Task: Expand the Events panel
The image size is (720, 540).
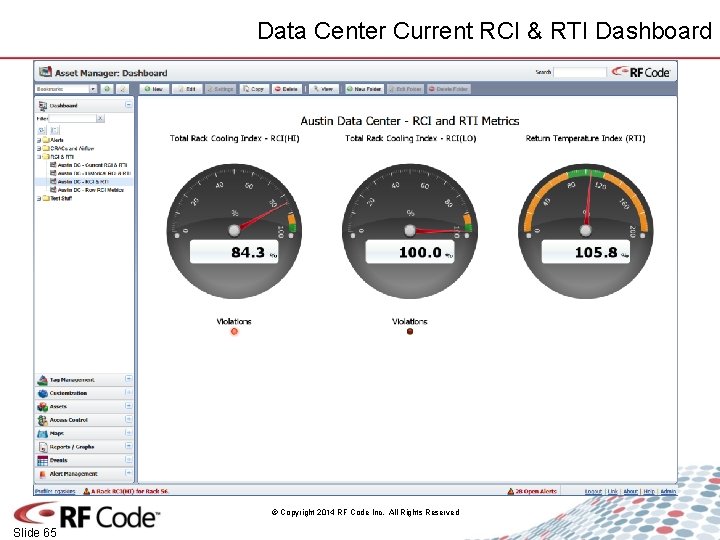Action: (x=128, y=460)
